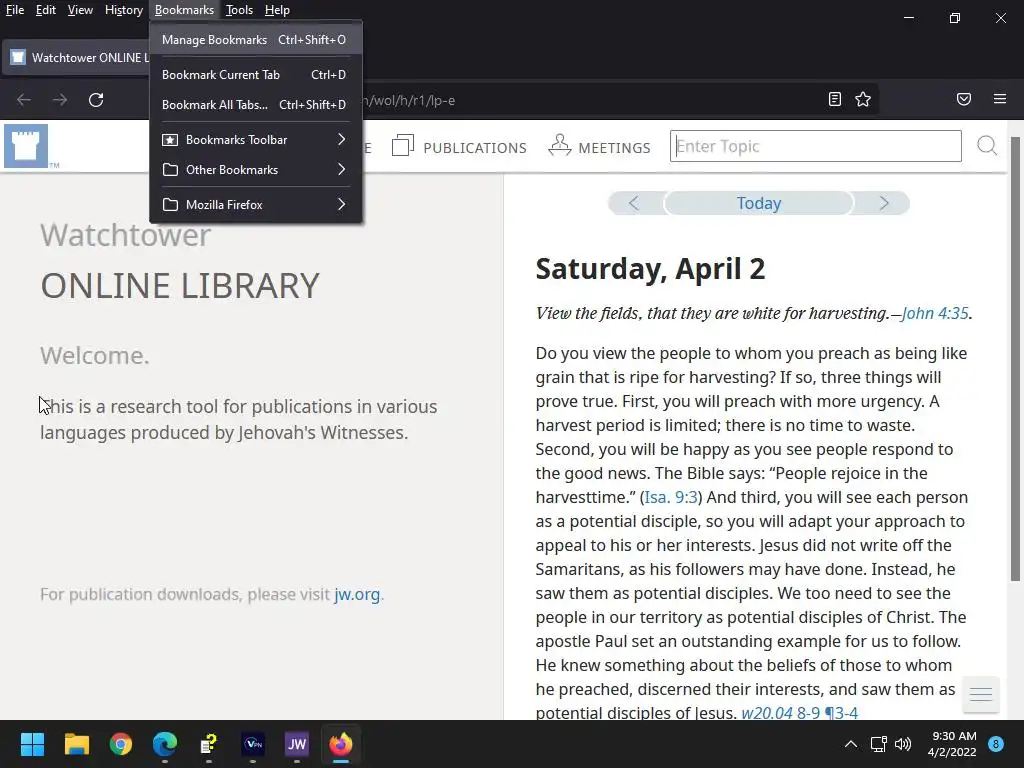Open the History menu

(123, 10)
